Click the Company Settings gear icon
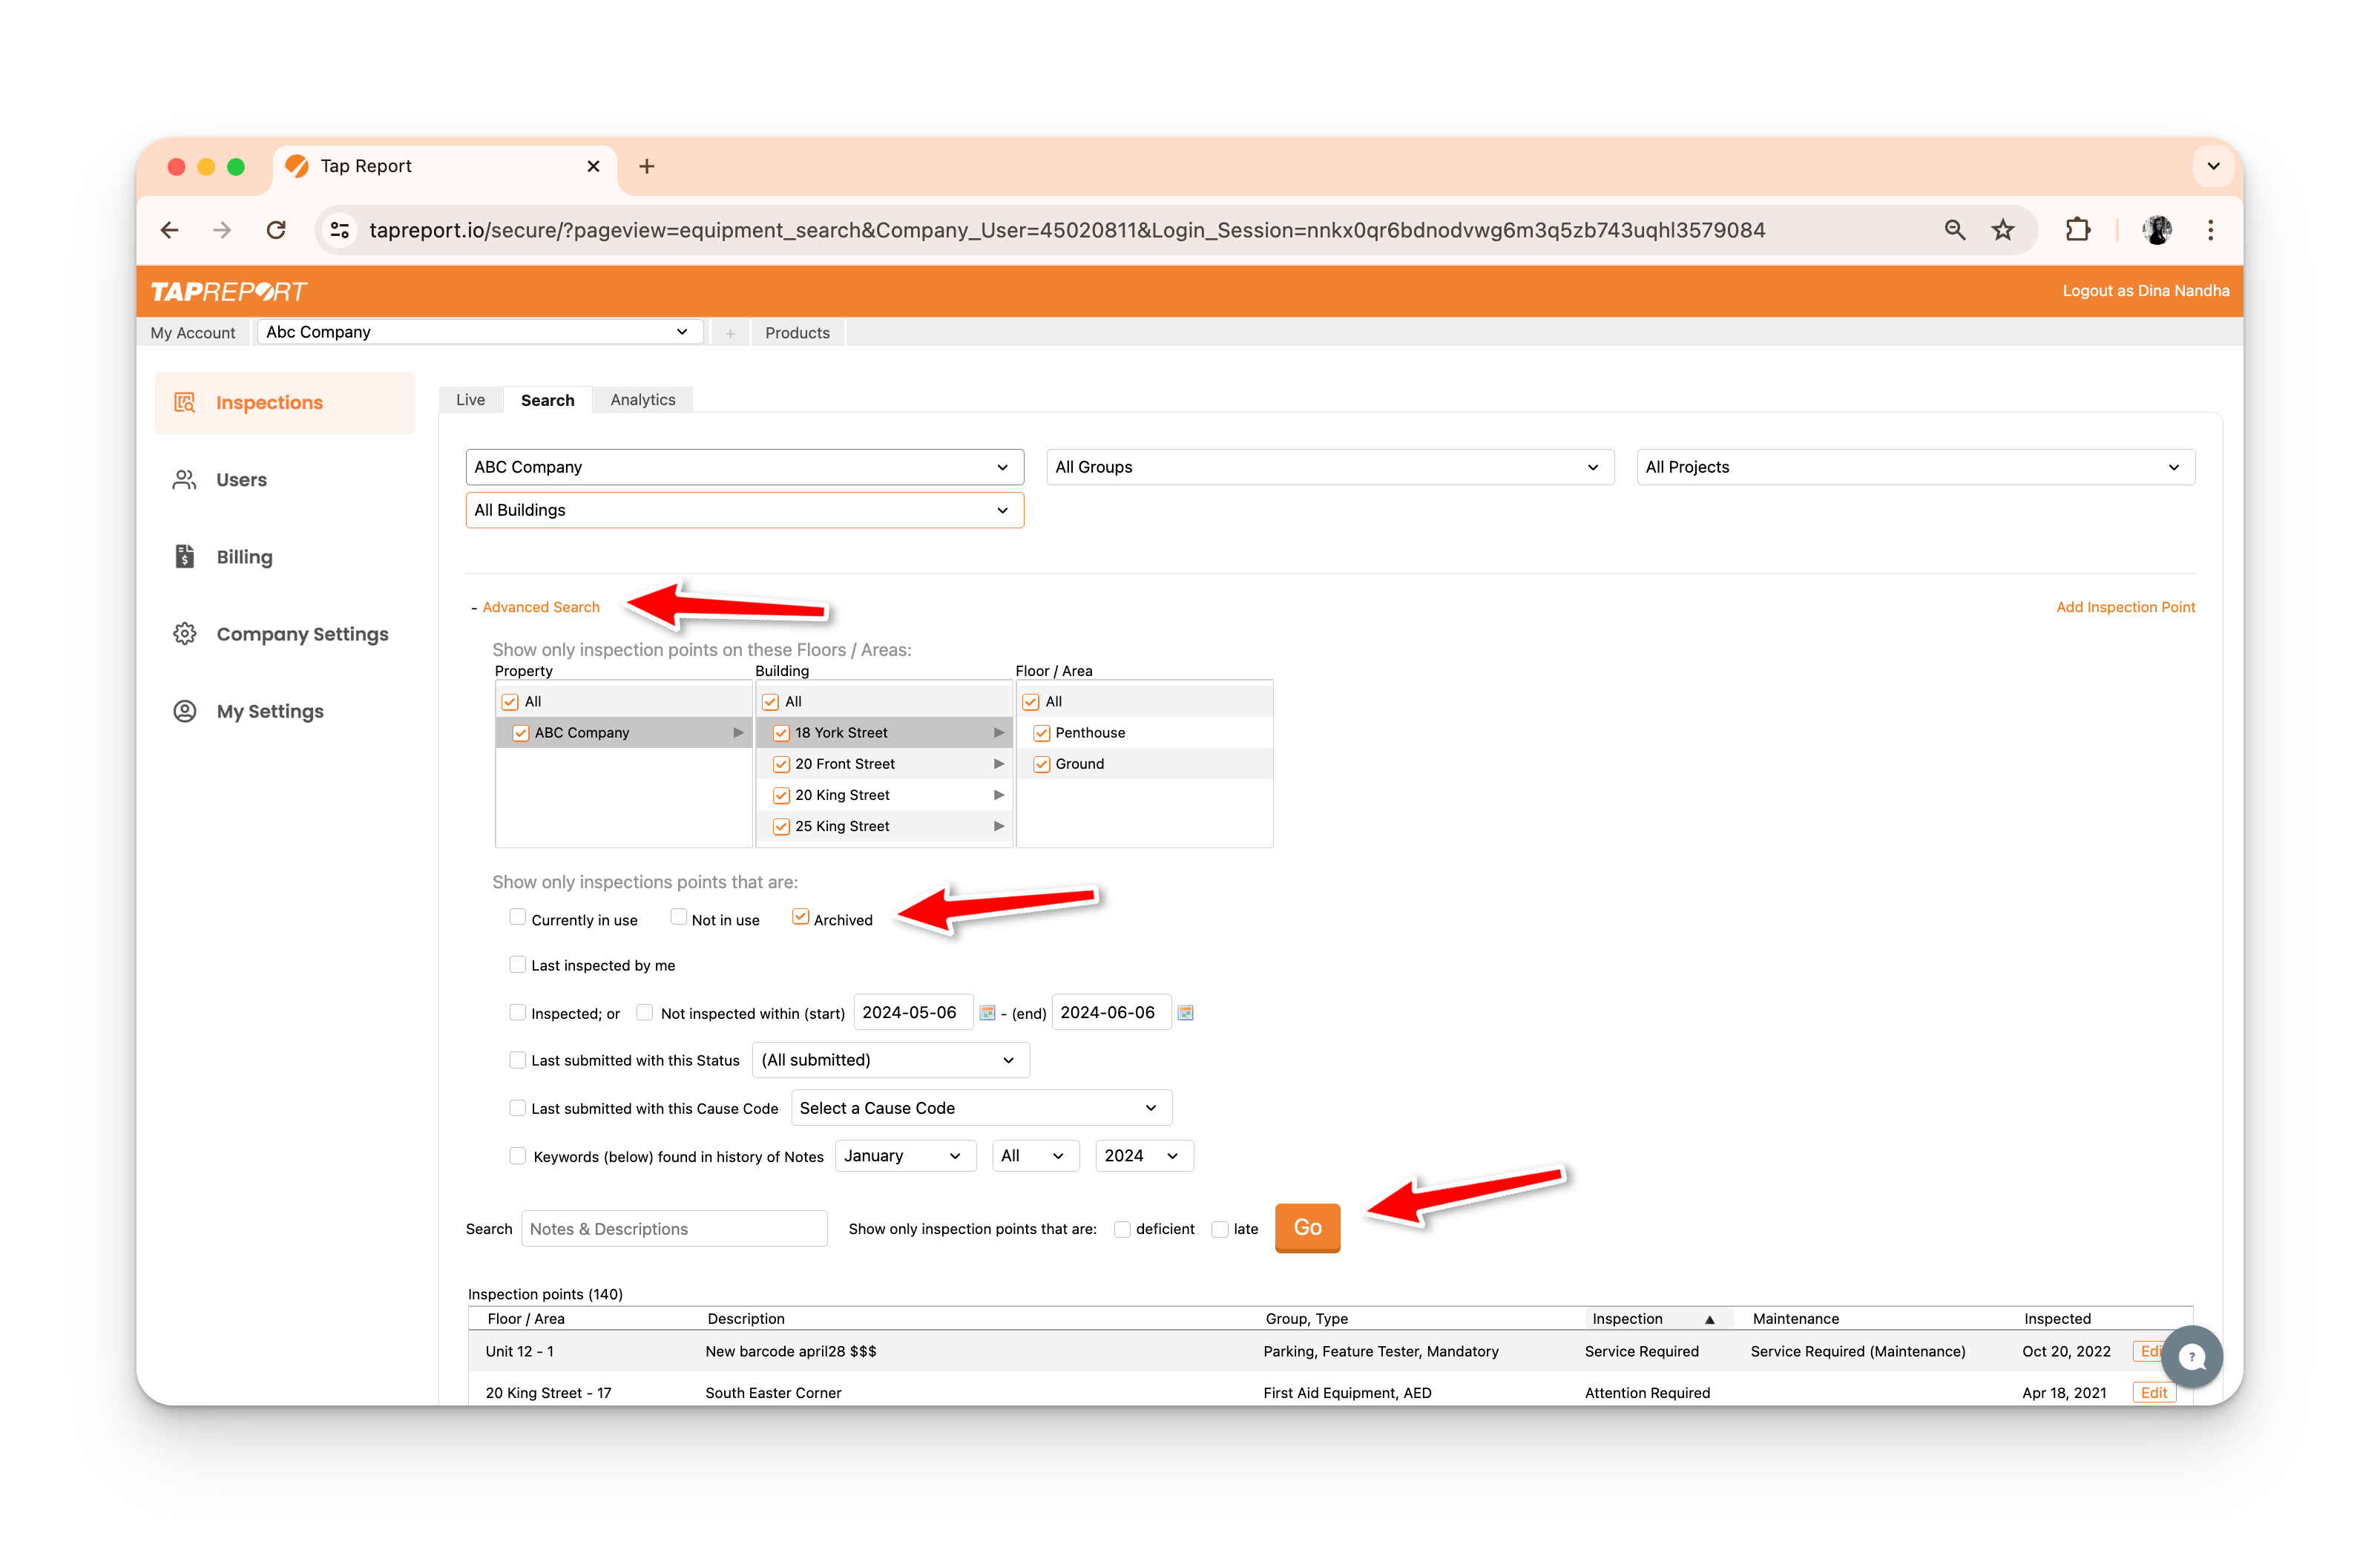2380x1542 pixels. tap(185, 634)
